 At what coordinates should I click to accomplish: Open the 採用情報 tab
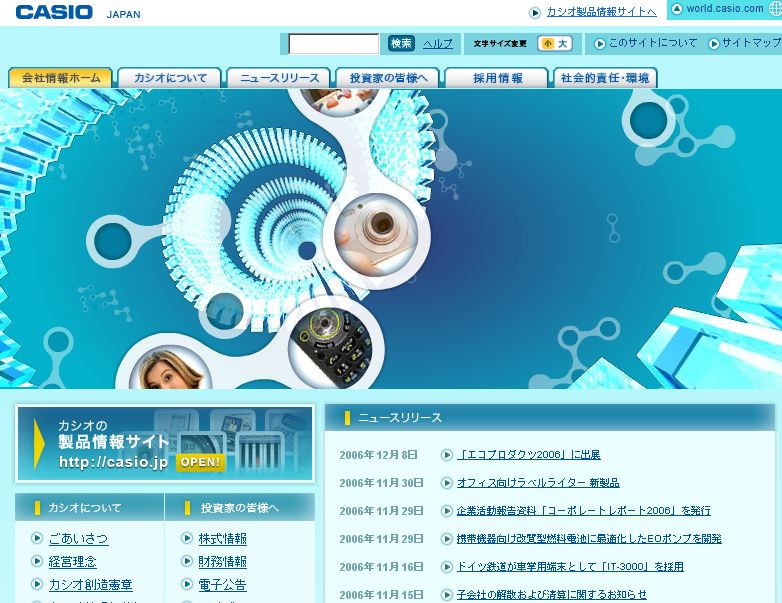coord(497,78)
